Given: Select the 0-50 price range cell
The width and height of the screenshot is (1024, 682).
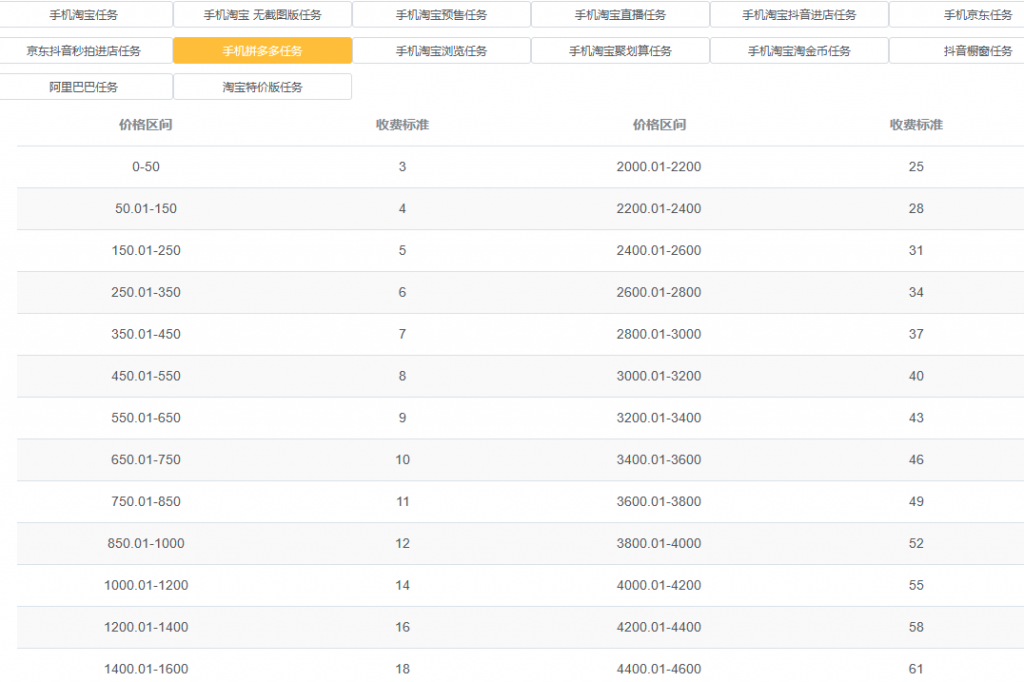Looking at the screenshot, I should click(x=146, y=167).
